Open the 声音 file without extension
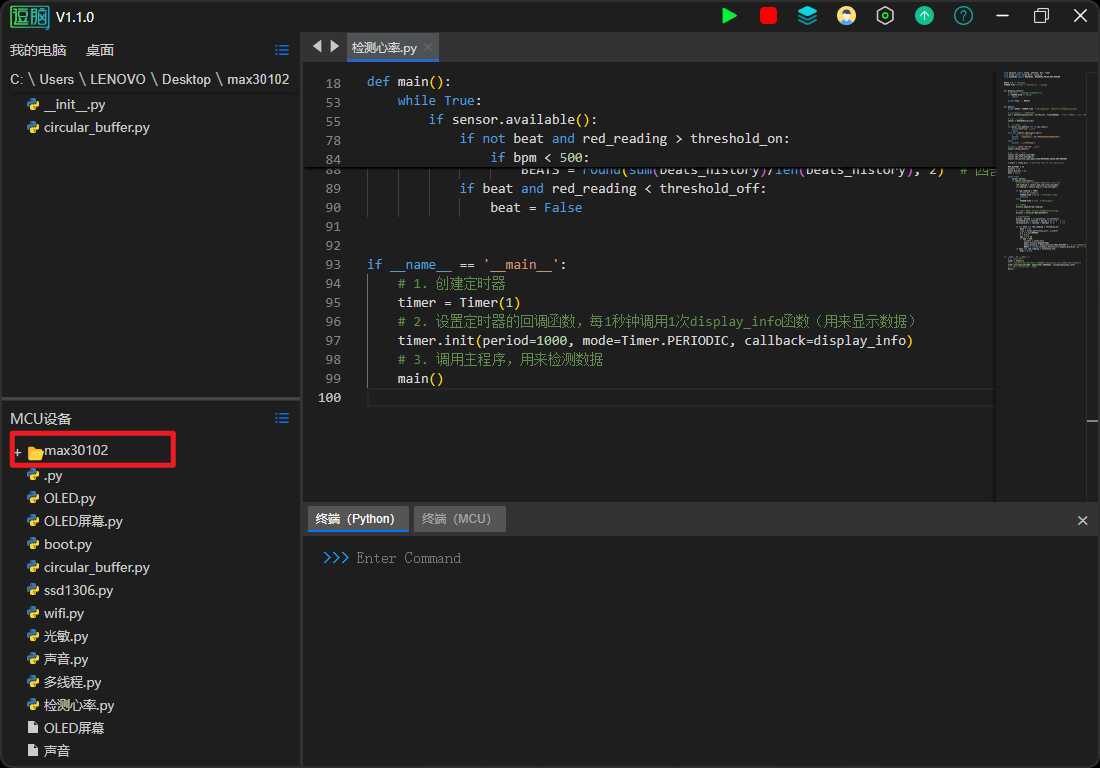The height and width of the screenshot is (768, 1100). coord(56,751)
